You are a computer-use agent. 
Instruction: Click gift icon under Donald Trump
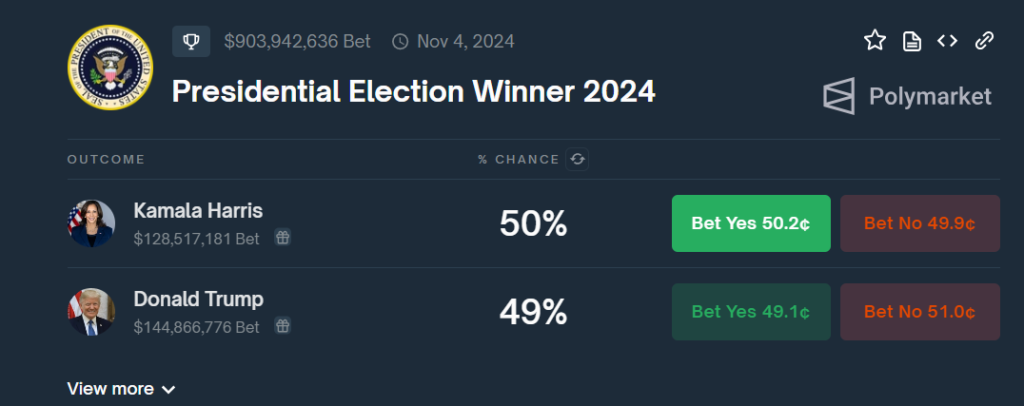pos(283,326)
